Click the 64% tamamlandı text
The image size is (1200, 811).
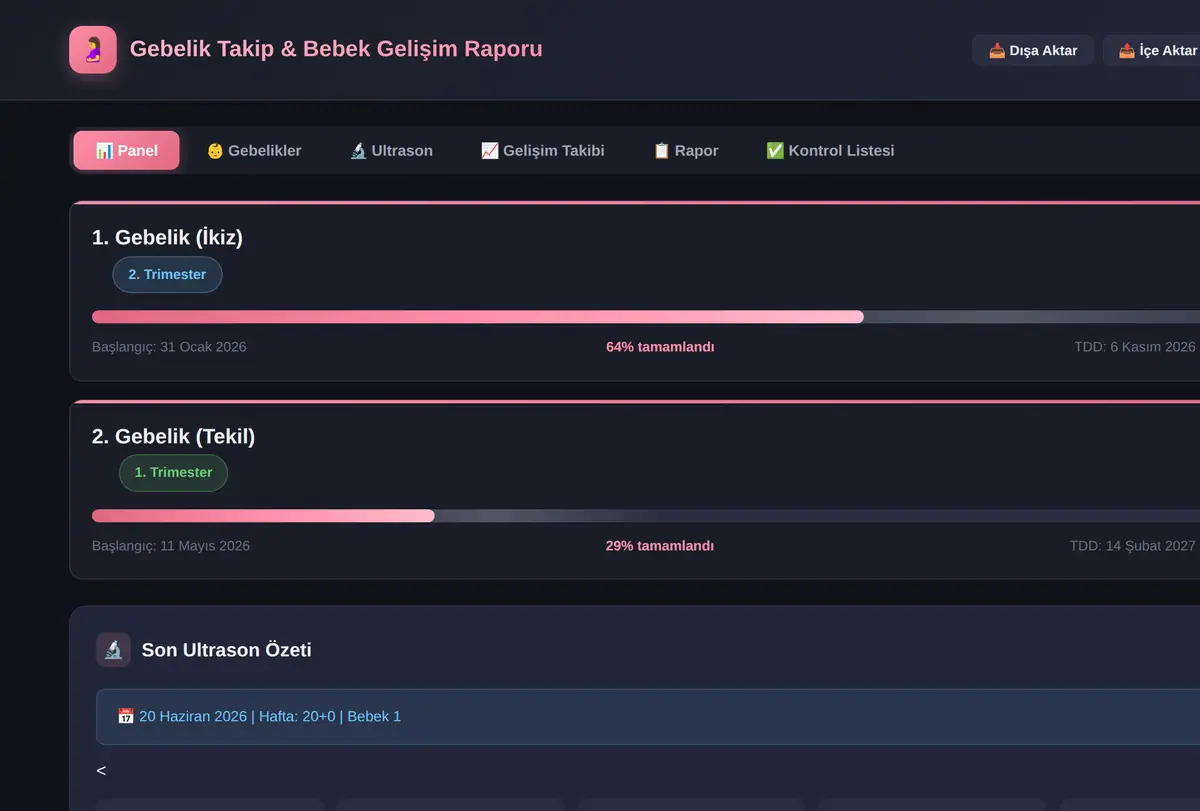pyautogui.click(x=660, y=347)
